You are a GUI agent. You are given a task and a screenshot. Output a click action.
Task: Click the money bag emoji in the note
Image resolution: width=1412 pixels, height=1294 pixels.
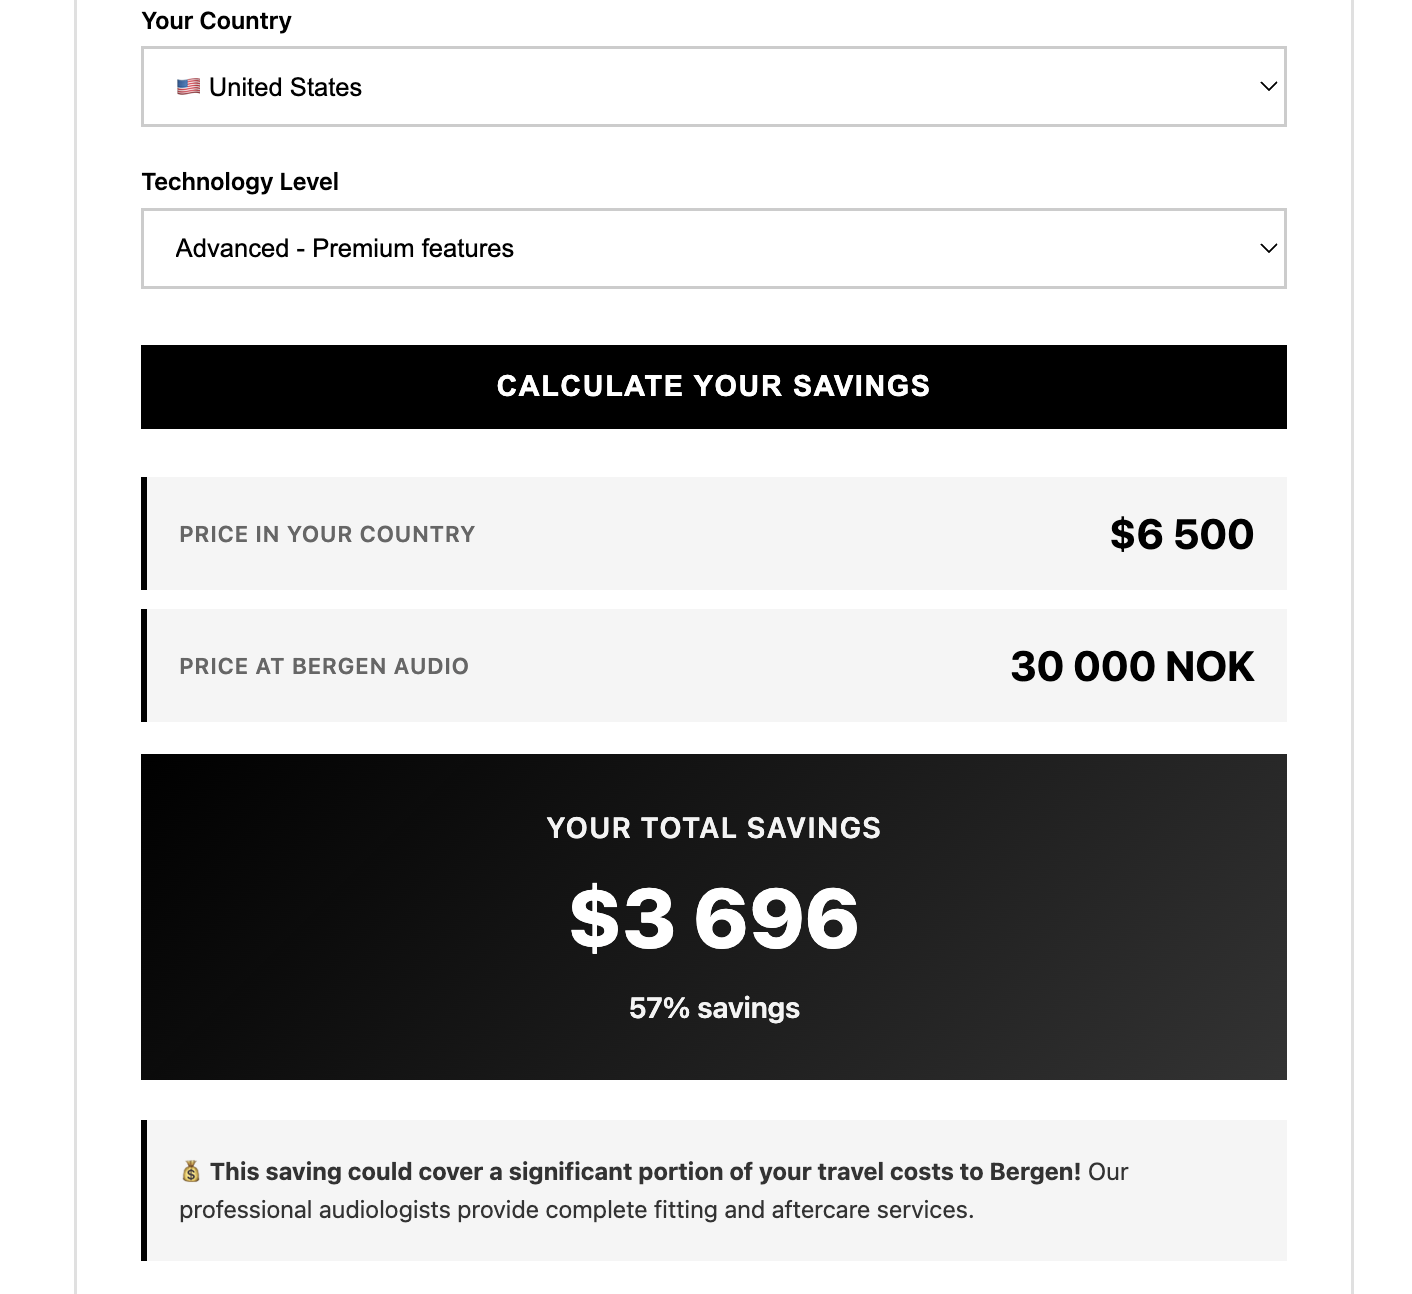pos(189,1170)
